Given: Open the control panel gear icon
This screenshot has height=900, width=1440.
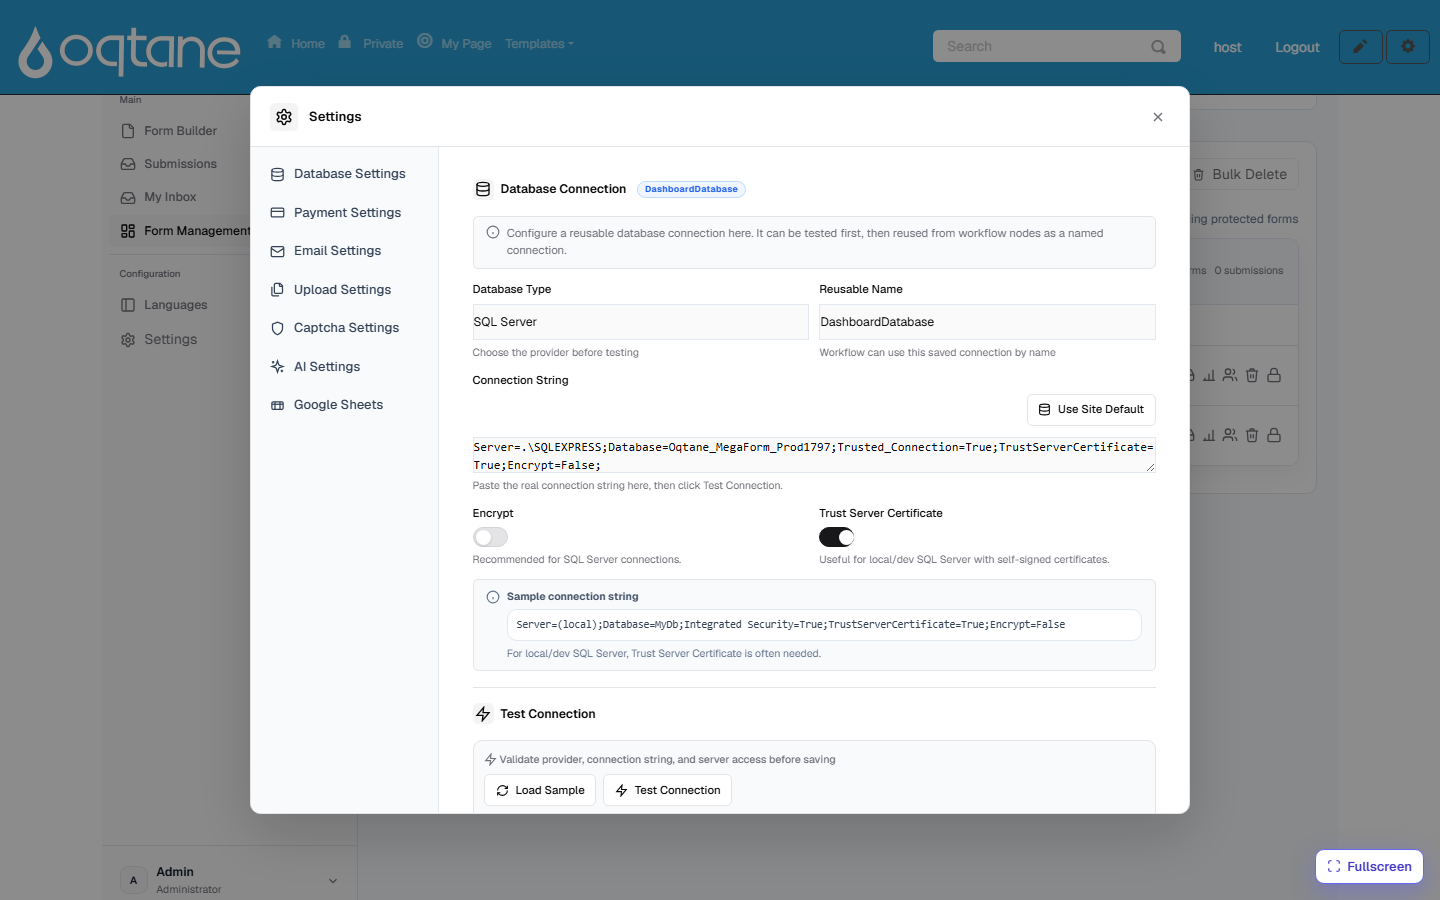Looking at the screenshot, I should tap(1408, 47).
